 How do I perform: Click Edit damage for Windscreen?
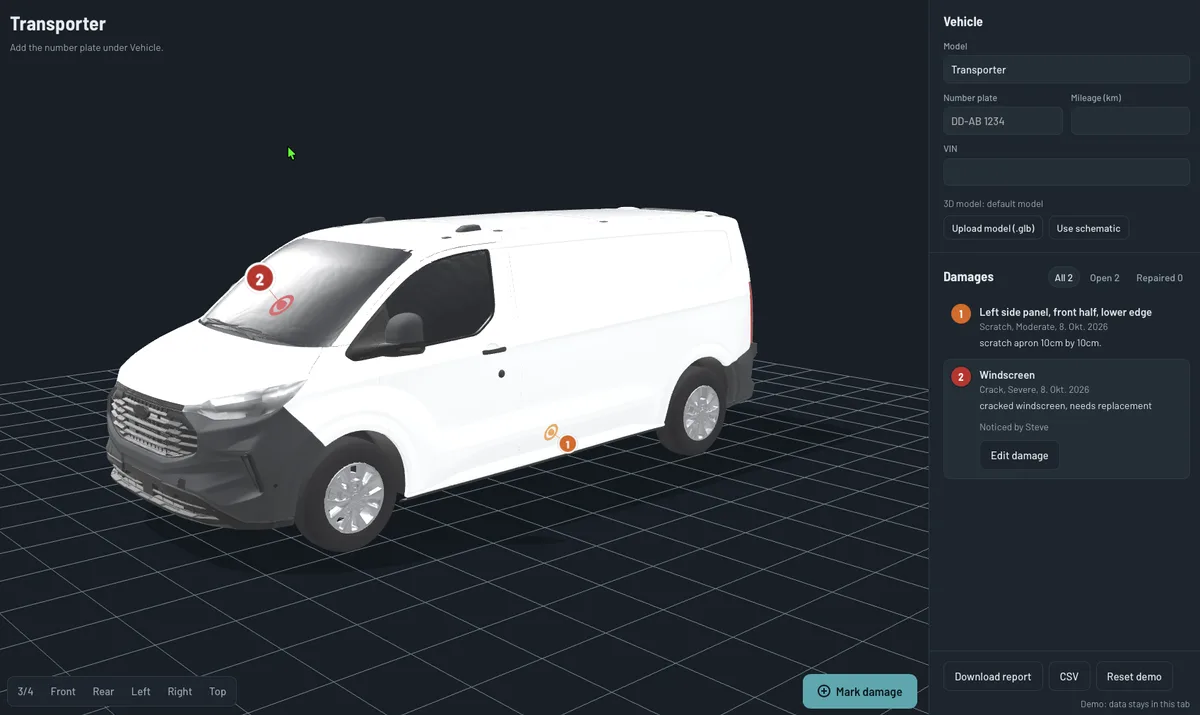[x=1019, y=455]
